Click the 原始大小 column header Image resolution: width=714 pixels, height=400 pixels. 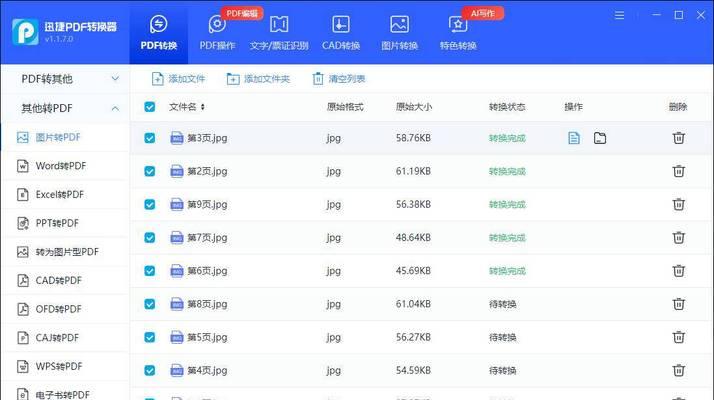[413, 107]
